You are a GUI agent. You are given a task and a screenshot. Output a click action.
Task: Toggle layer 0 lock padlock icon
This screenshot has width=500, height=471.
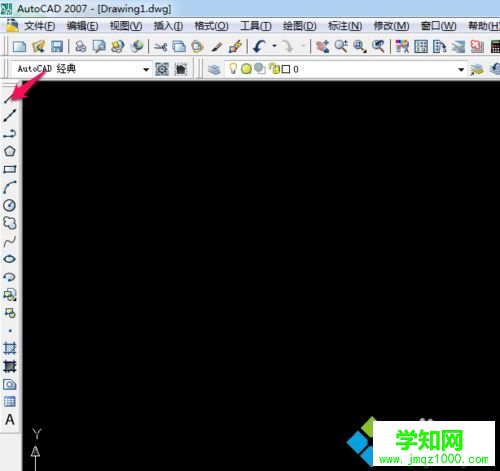point(274,69)
